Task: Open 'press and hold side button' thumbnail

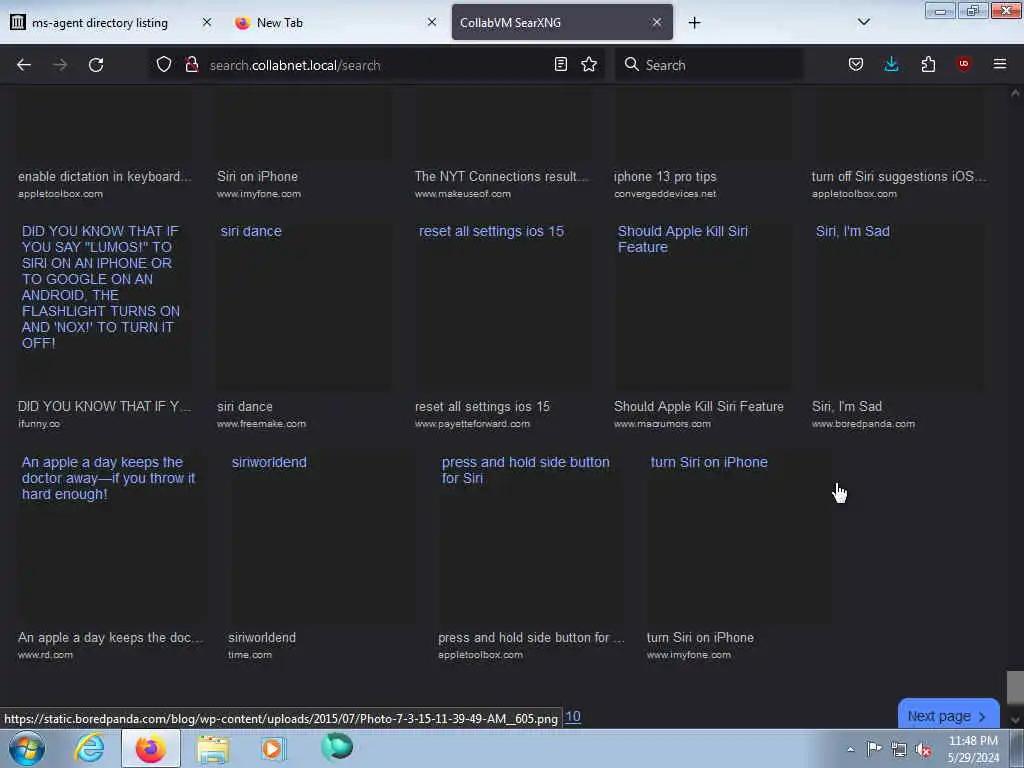Action: point(532,537)
